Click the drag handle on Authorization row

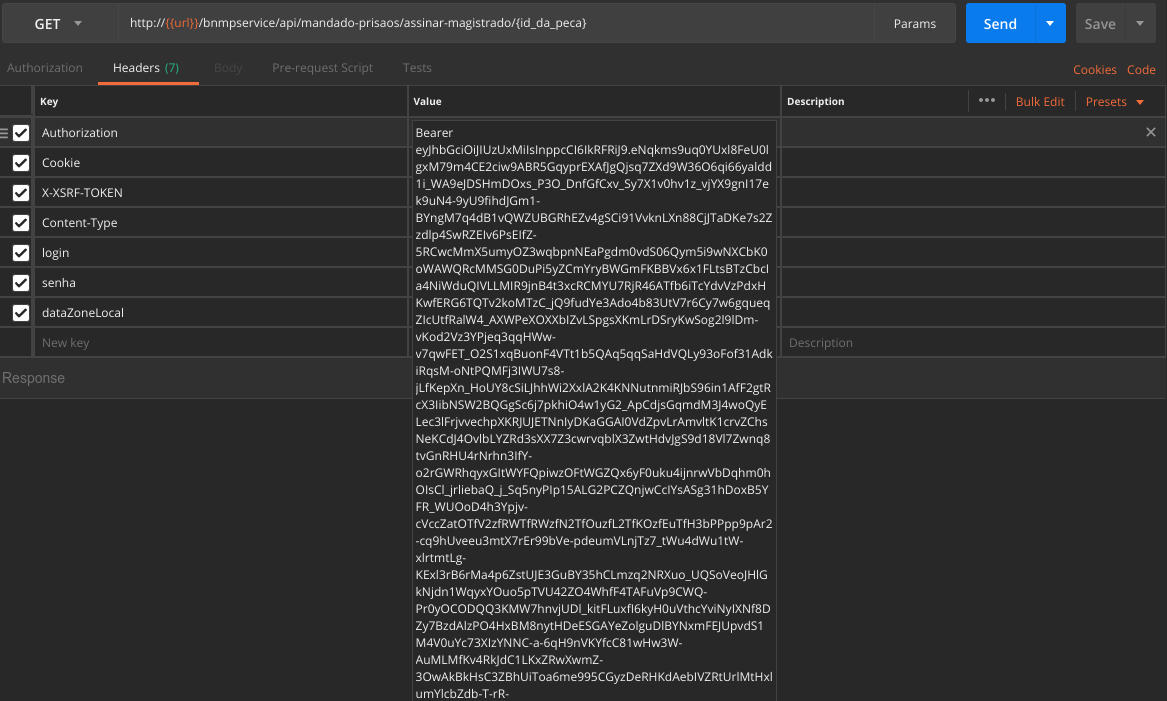tap(4, 132)
